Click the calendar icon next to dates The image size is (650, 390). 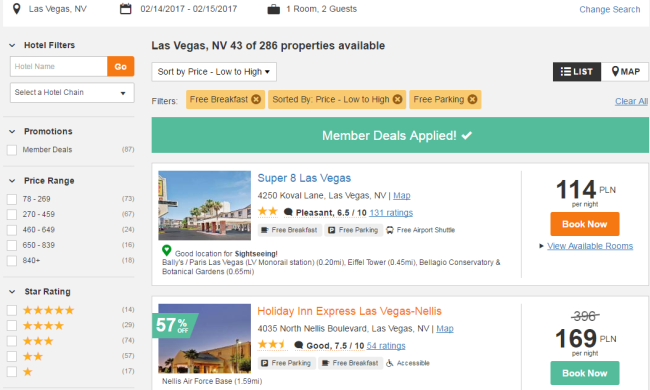point(125,9)
